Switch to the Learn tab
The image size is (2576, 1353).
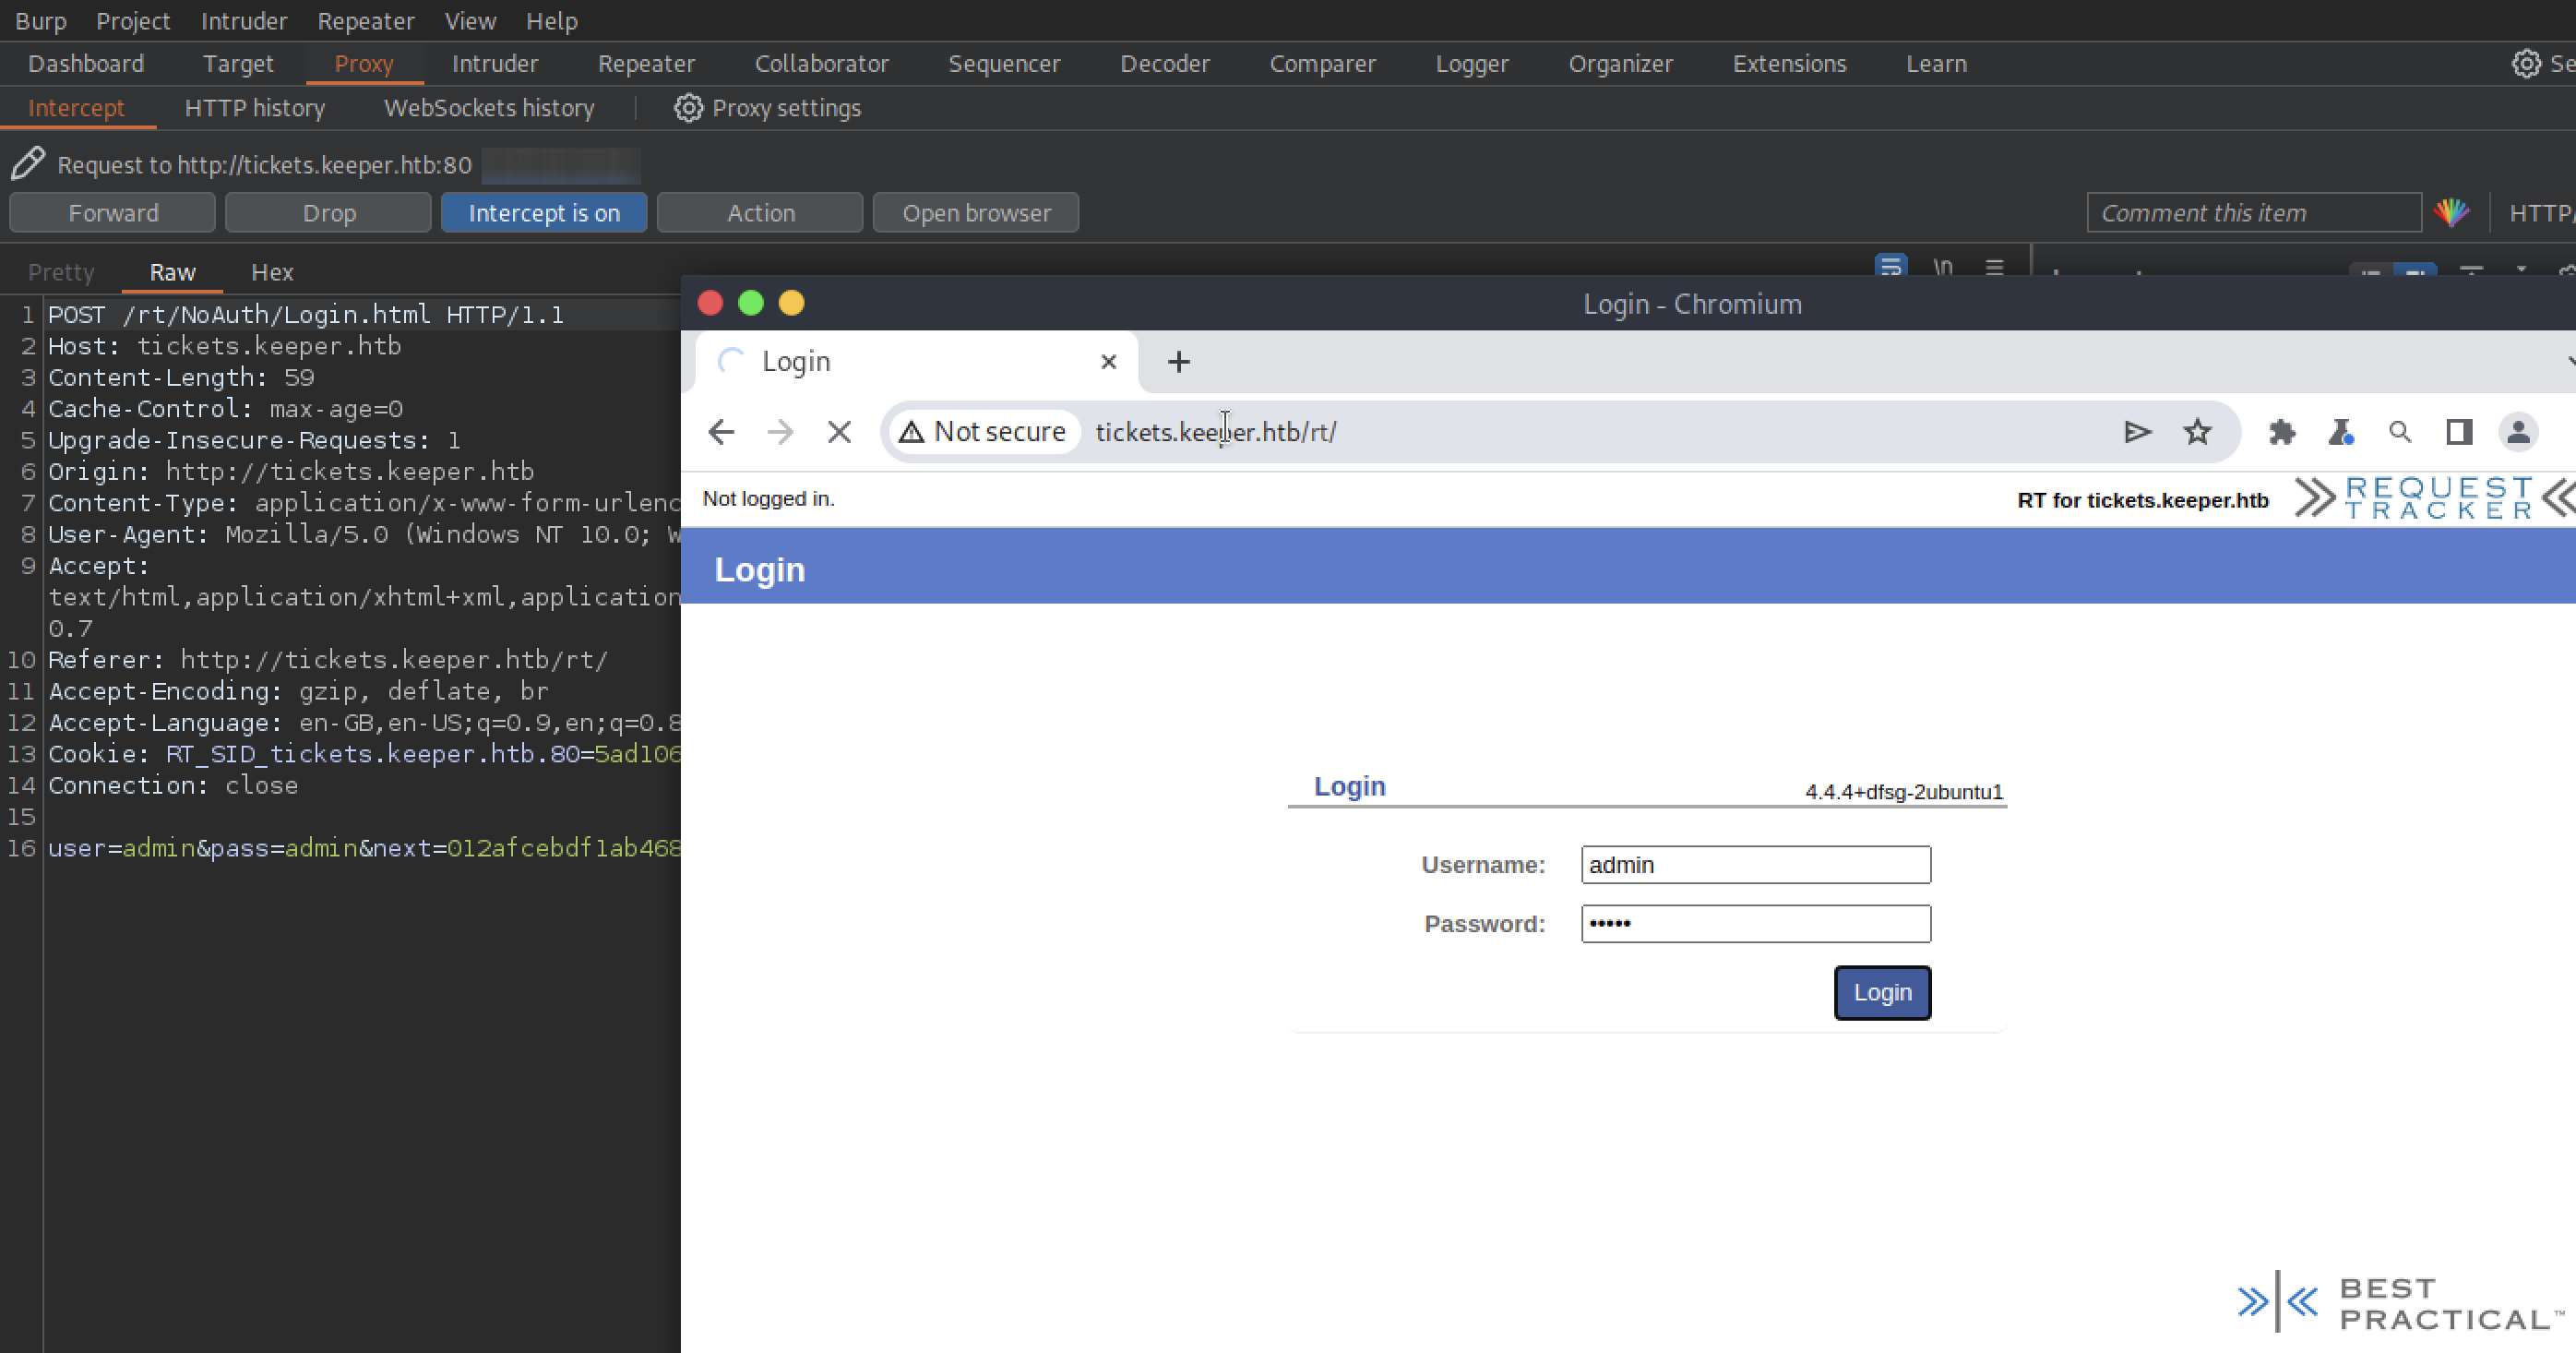point(1936,64)
